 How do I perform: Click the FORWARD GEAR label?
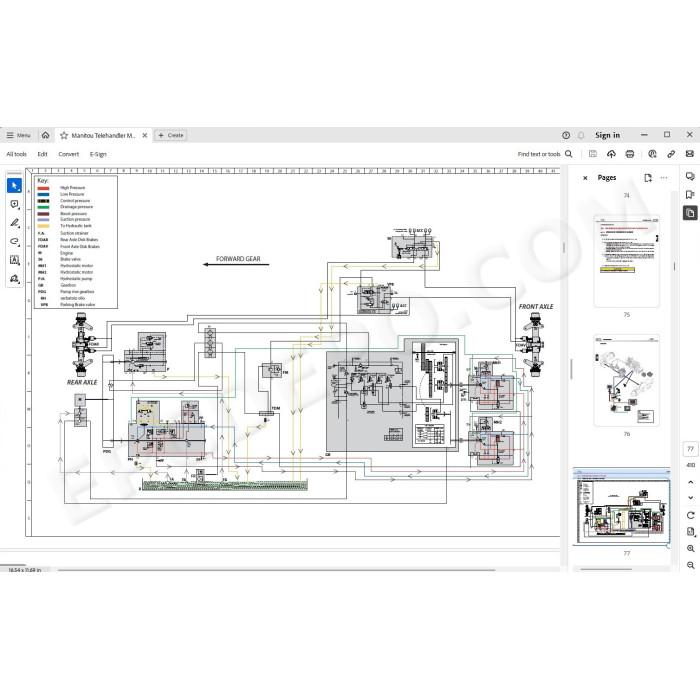pyautogui.click(x=238, y=259)
